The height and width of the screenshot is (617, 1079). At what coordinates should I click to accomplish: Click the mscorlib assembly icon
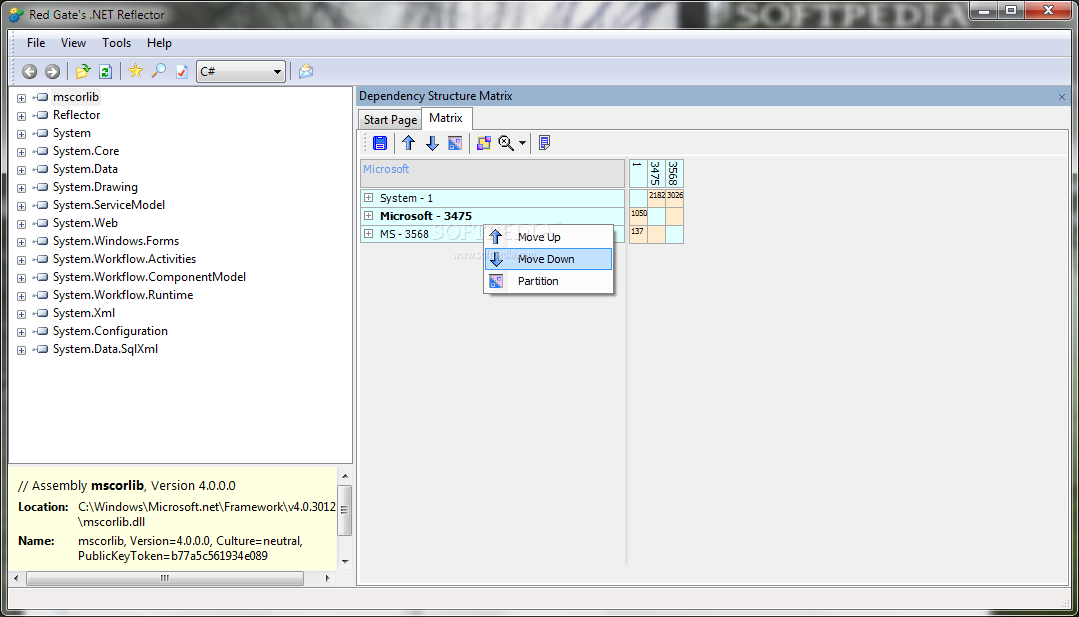[41, 97]
